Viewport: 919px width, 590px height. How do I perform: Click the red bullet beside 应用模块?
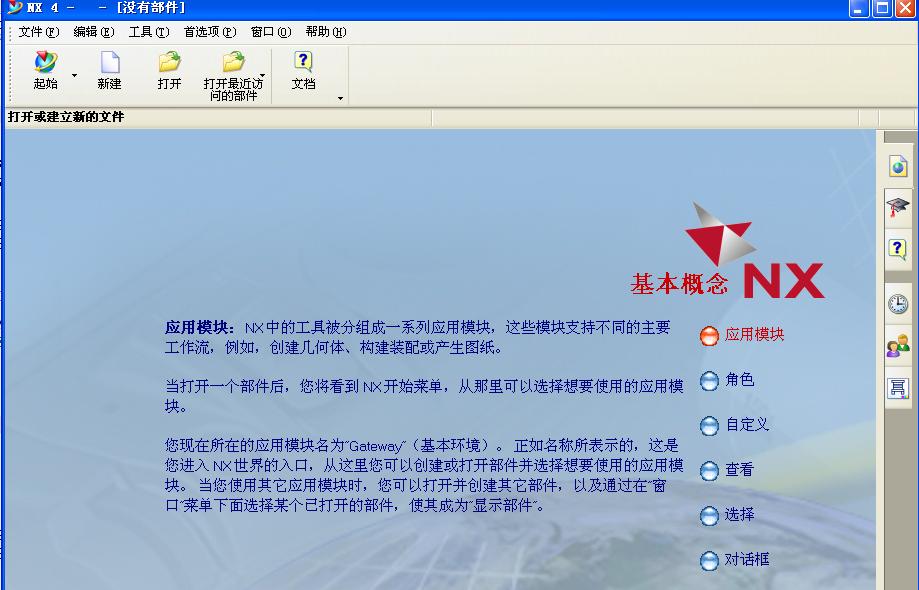709,336
